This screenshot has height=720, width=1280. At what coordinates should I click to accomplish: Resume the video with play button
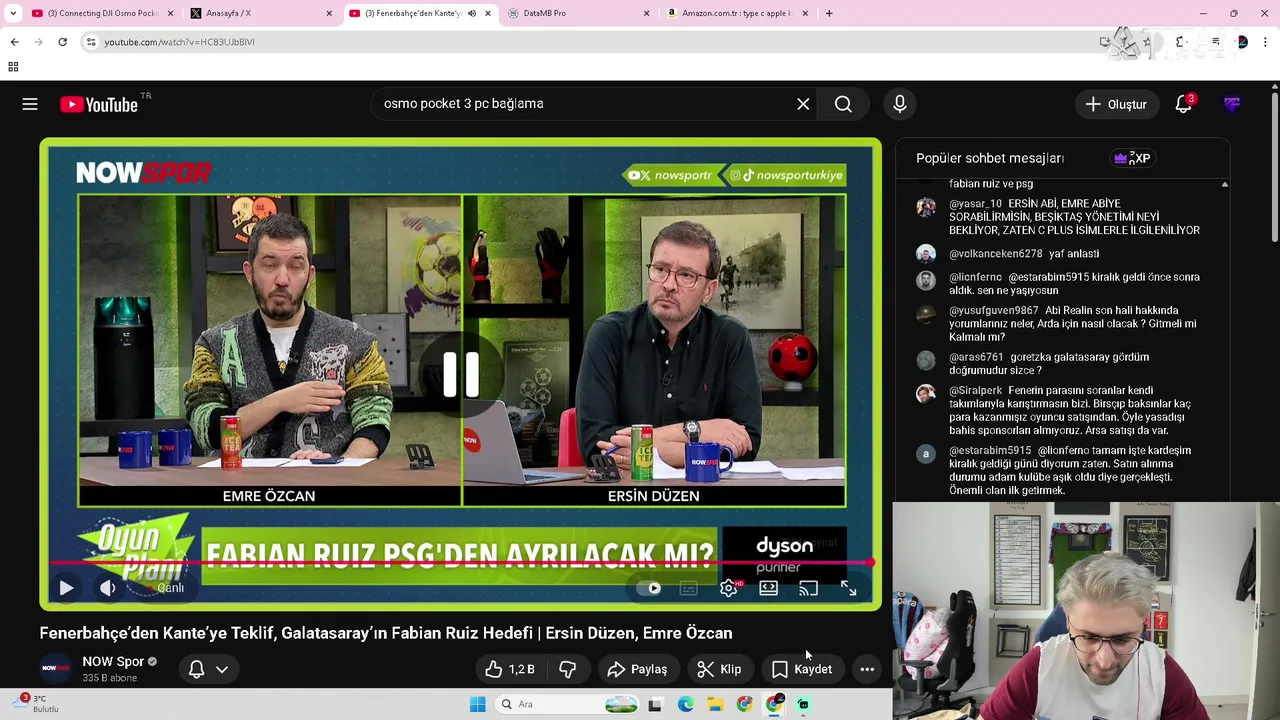[x=66, y=588]
